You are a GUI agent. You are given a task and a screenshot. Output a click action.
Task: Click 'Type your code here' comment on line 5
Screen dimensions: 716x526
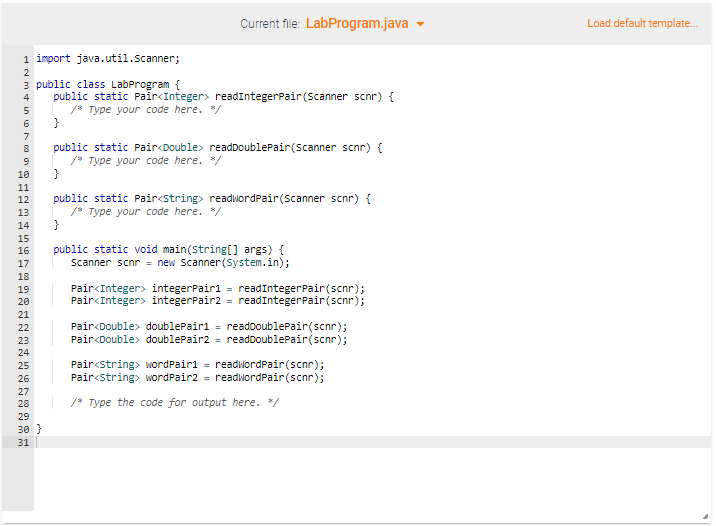[146, 110]
